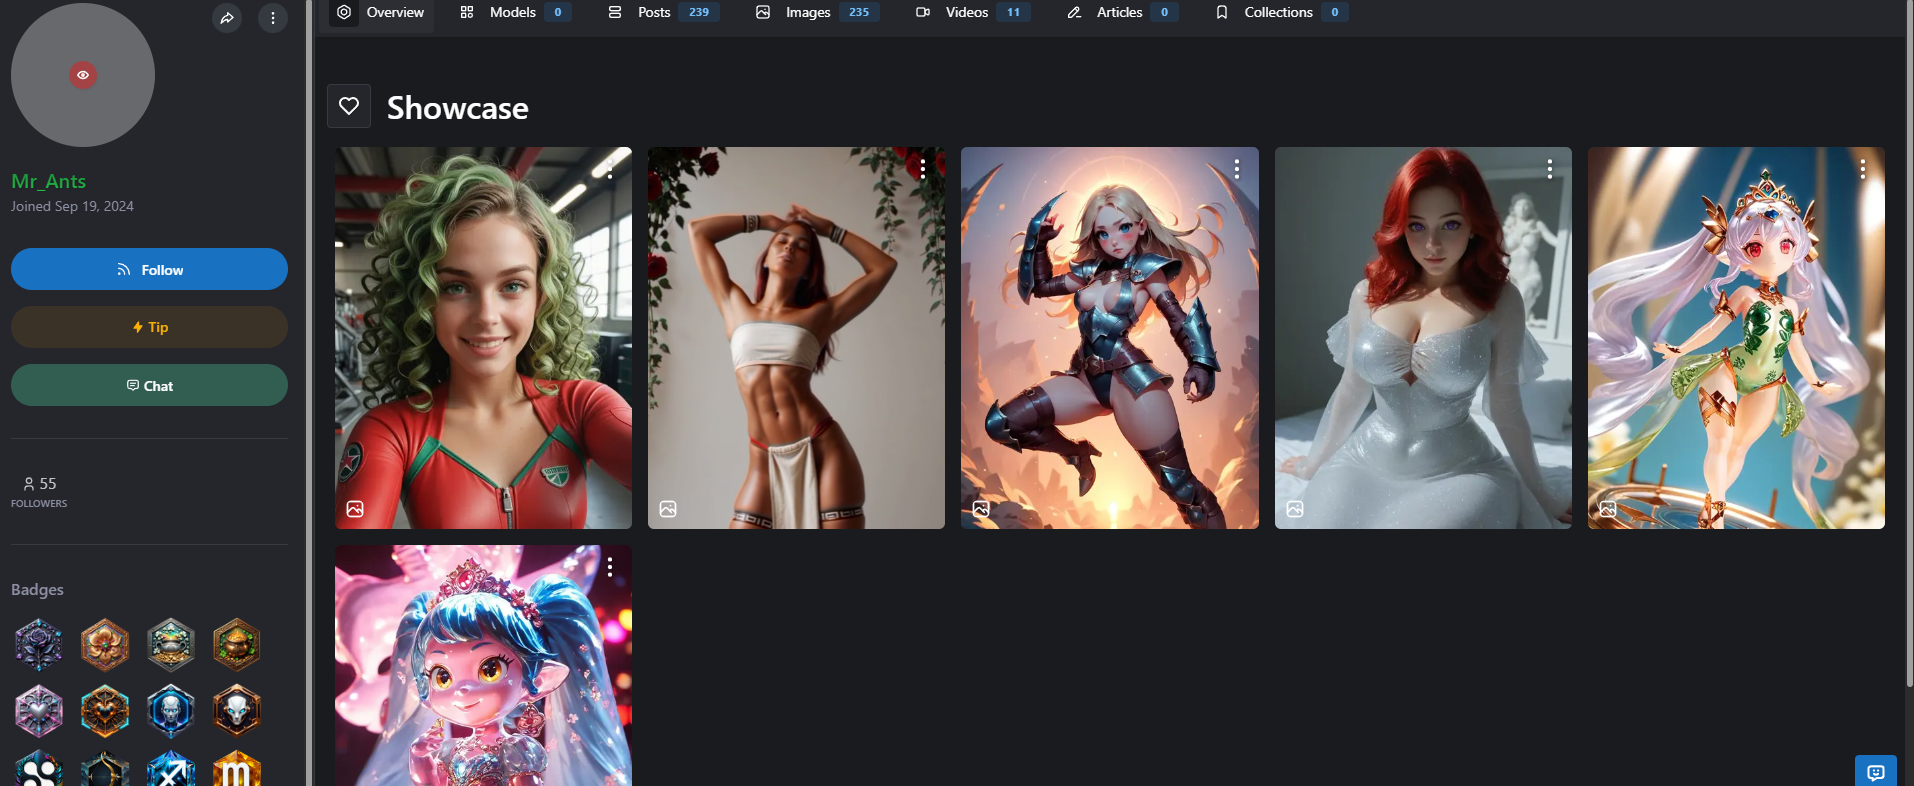Click the gray profile avatar circle

[x=83, y=75]
